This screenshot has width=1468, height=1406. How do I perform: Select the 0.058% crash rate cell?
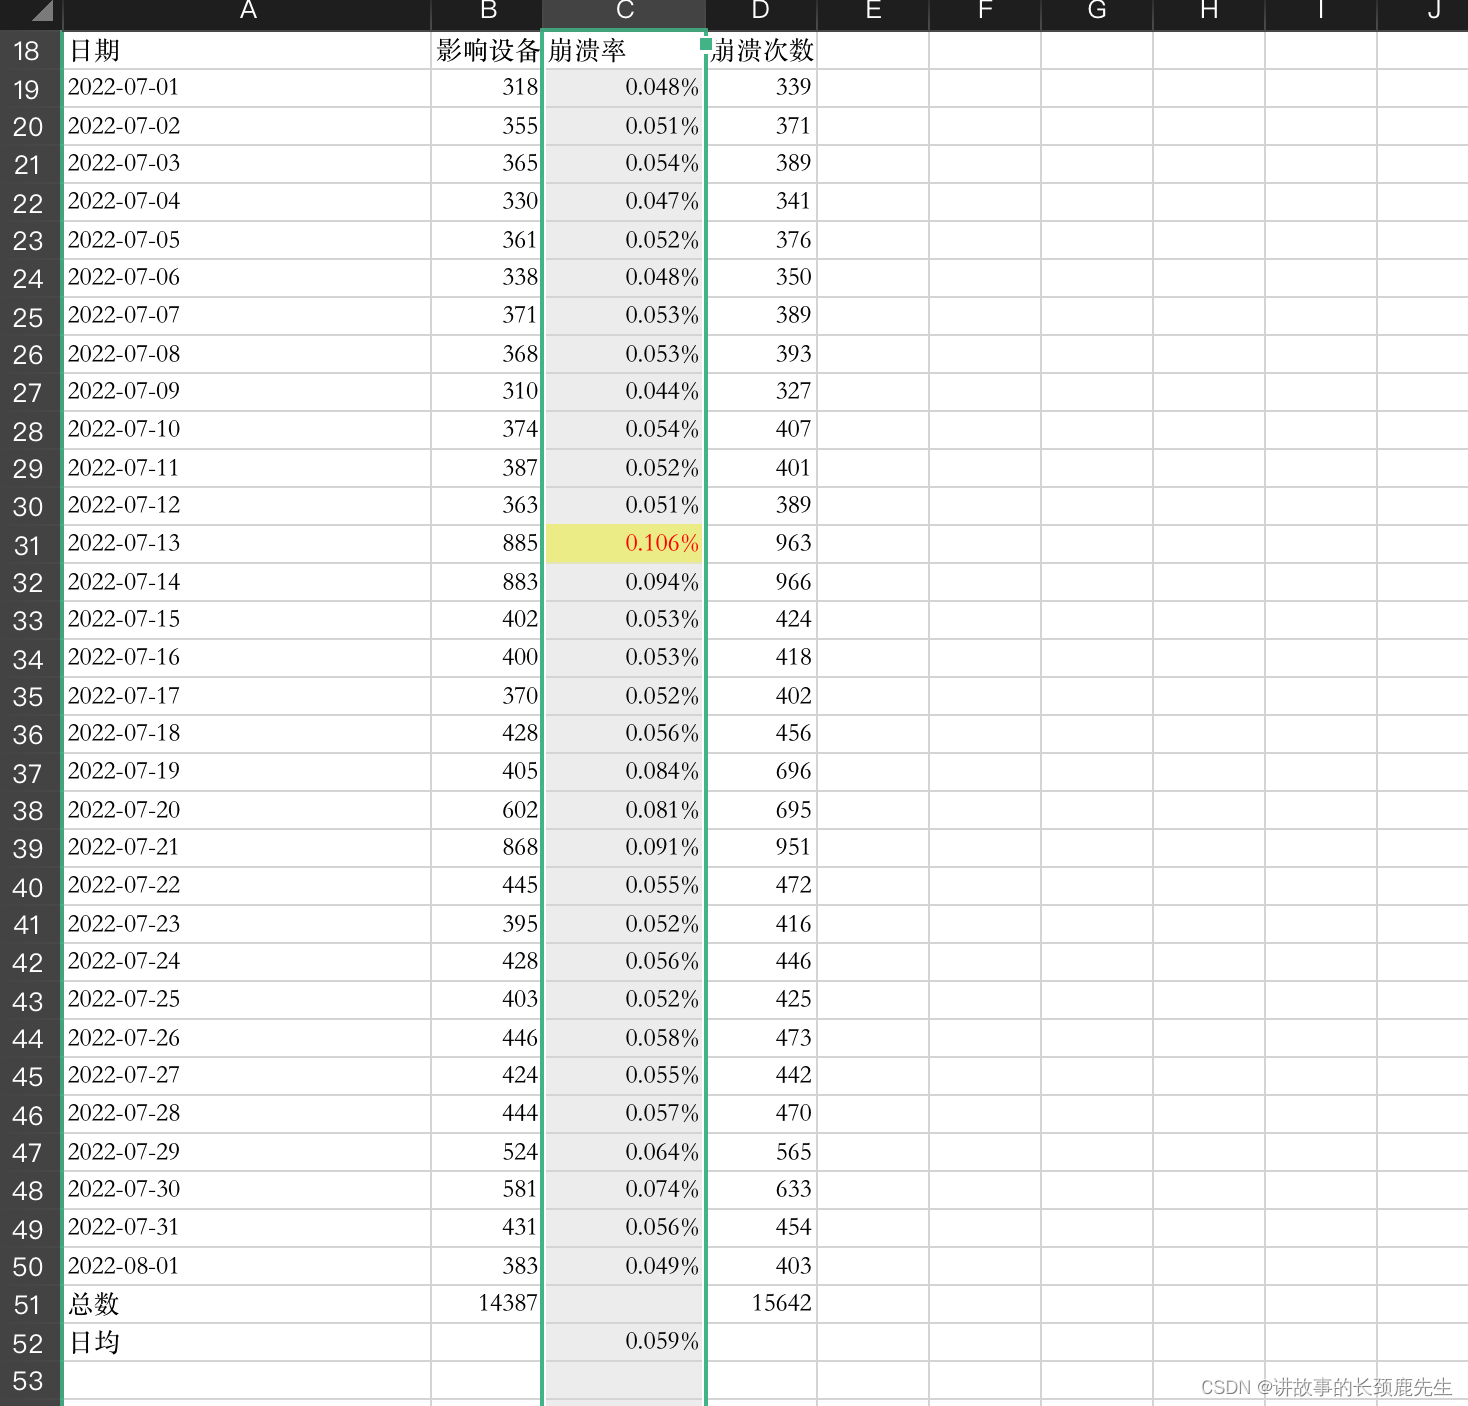click(624, 1038)
